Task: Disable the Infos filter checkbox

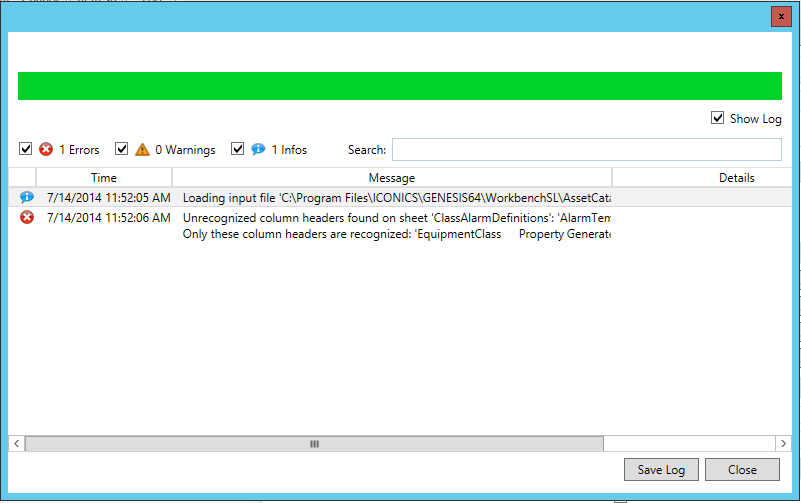Action: tap(238, 150)
